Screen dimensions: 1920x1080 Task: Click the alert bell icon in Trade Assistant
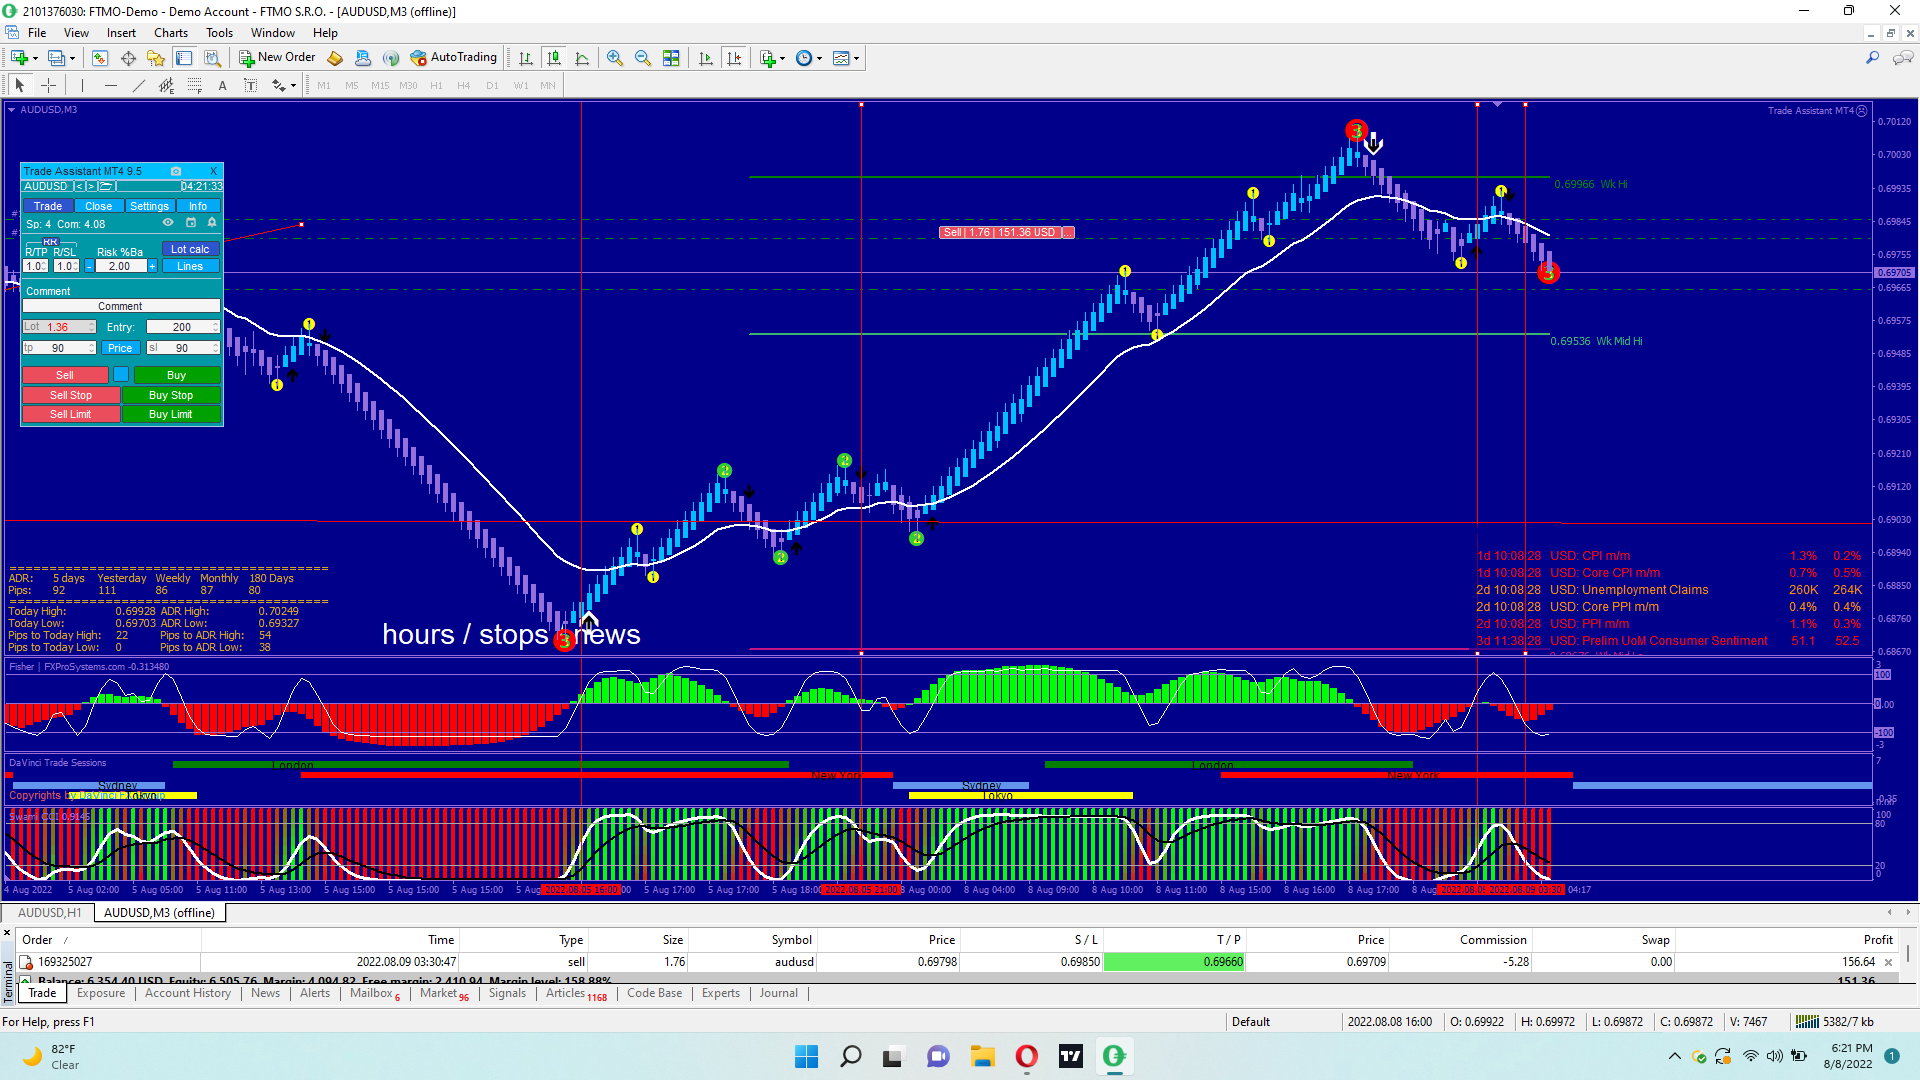click(211, 223)
